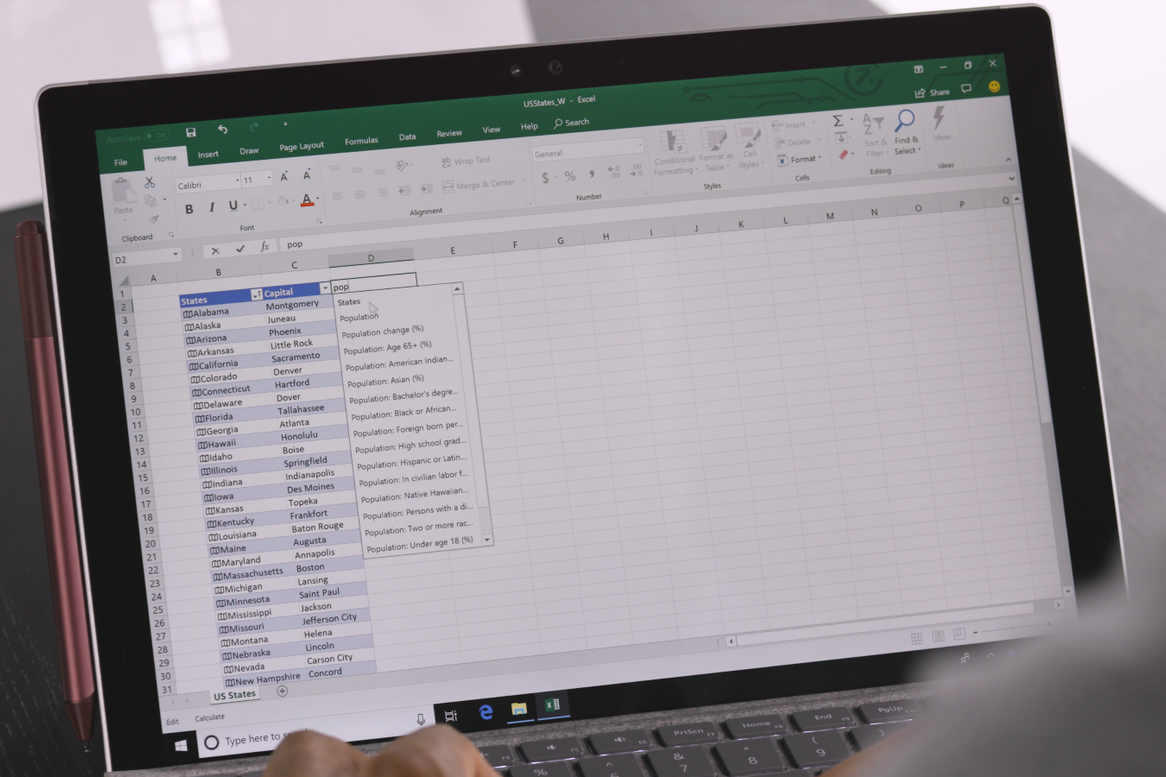The image size is (1166, 777).
Task: Switch to the Insert tab
Action: (x=208, y=154)
